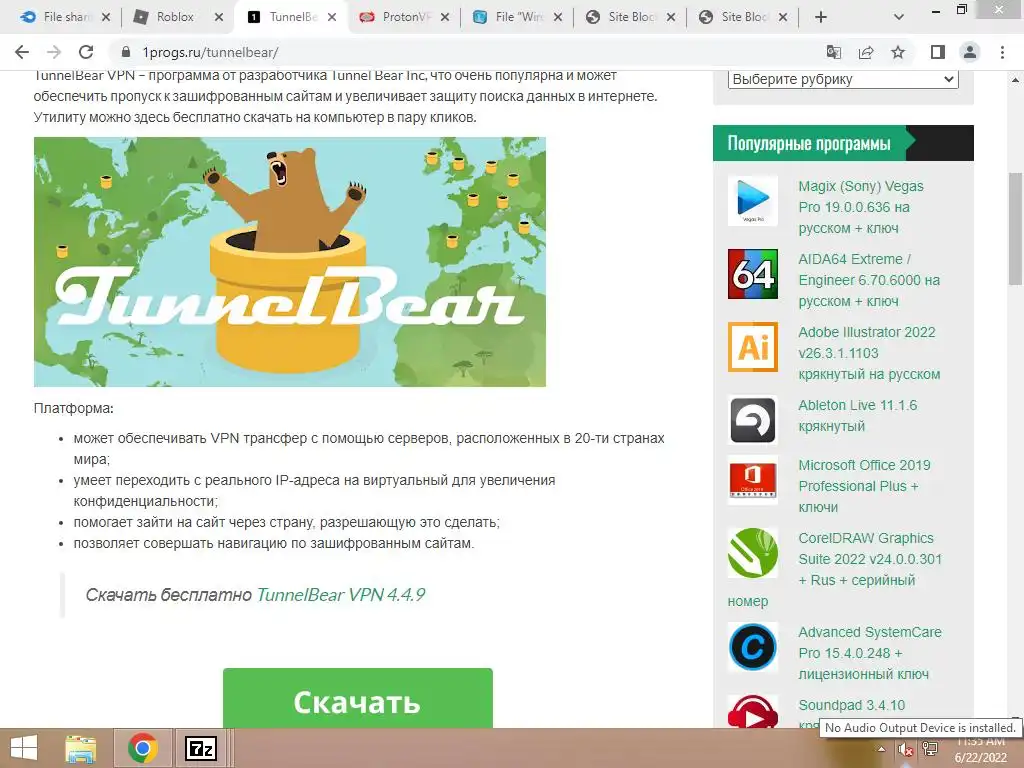Open the Chrome profile avatar

tap(970, 52)
